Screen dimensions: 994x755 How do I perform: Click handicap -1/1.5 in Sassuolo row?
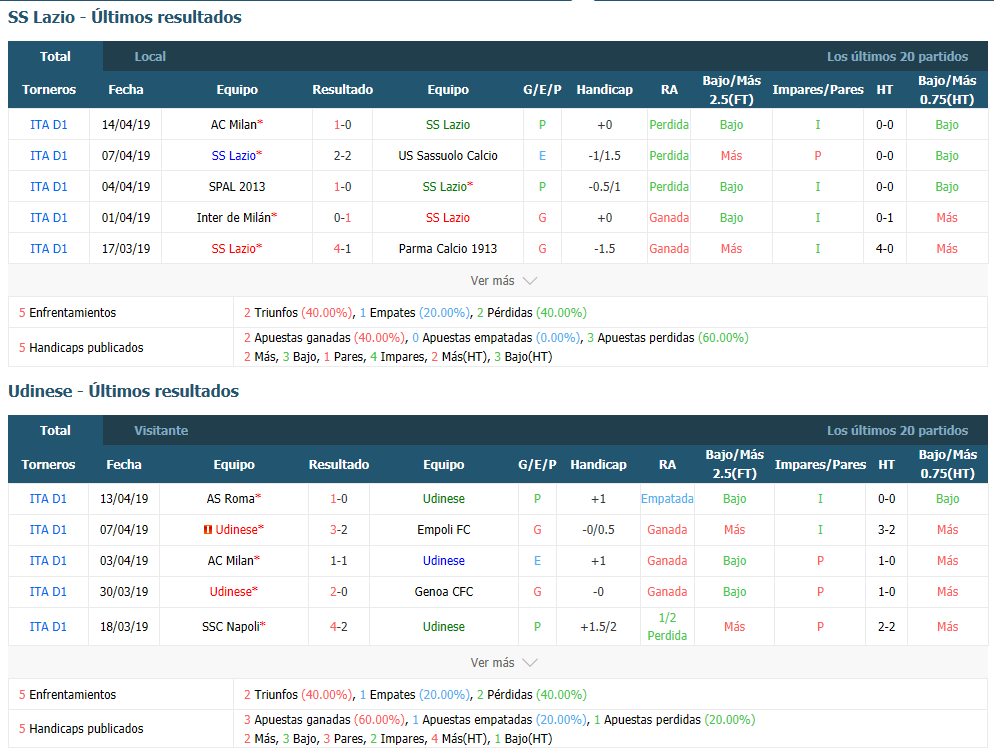[x=605, y=156]
